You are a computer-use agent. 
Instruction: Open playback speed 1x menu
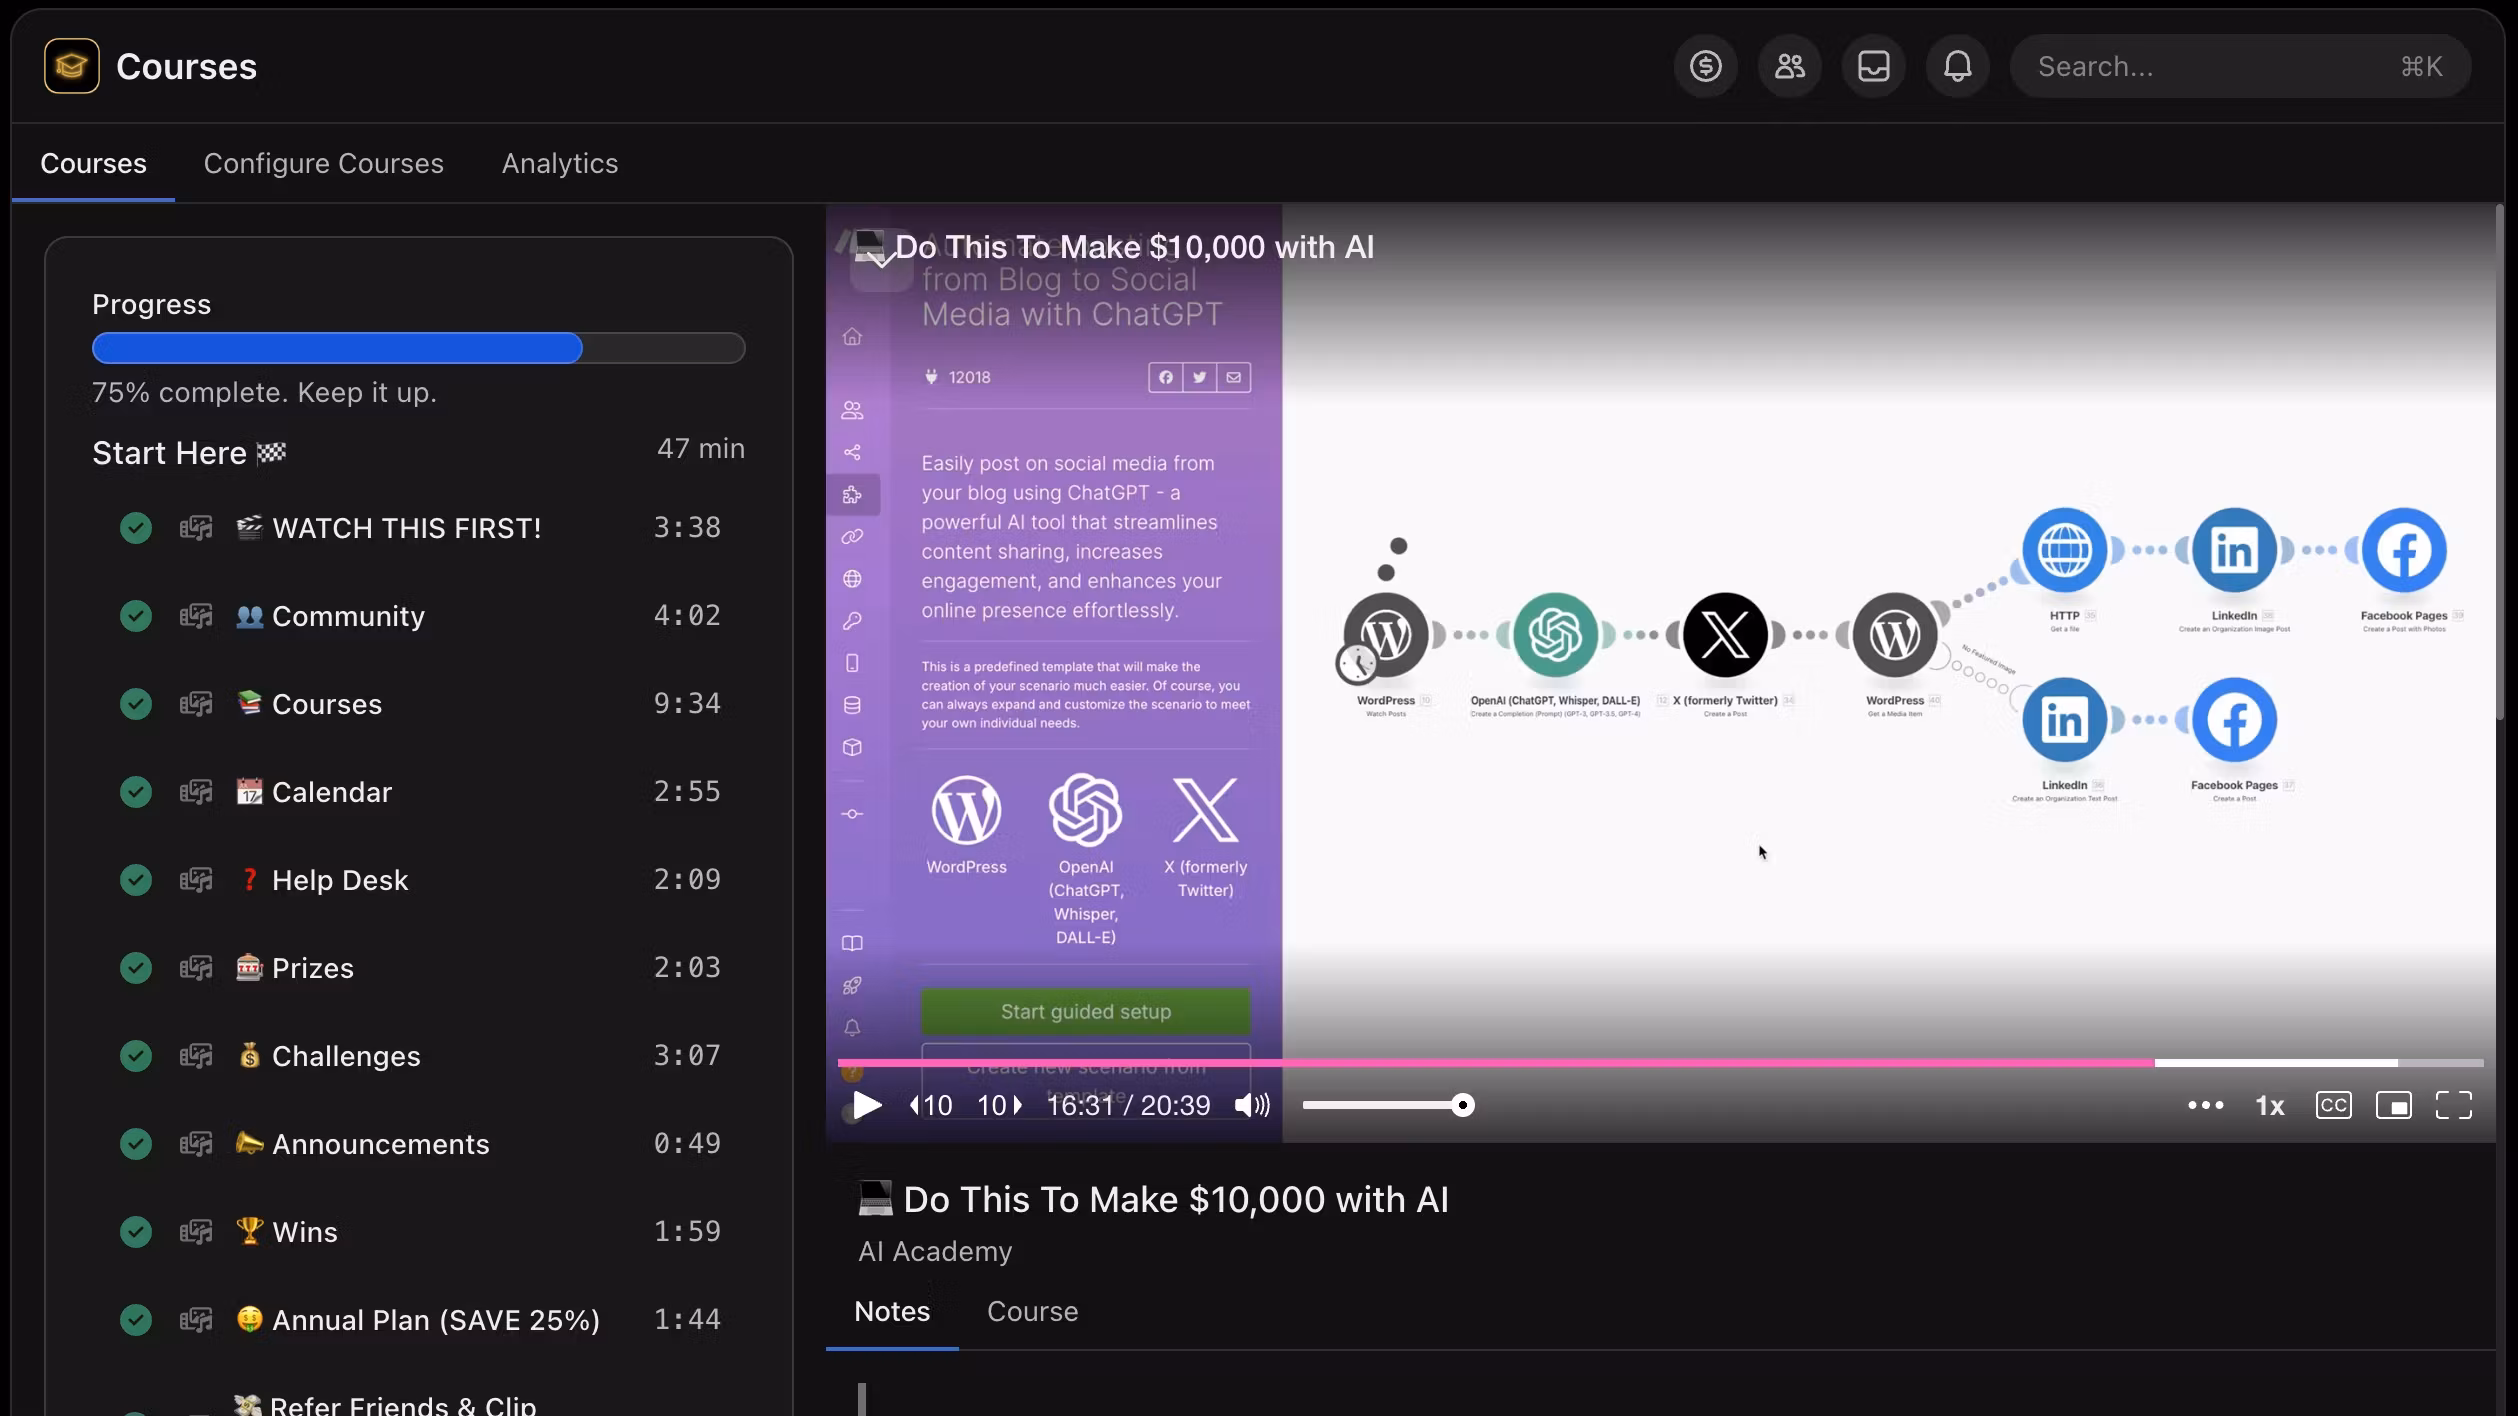pos(2269,1105)
